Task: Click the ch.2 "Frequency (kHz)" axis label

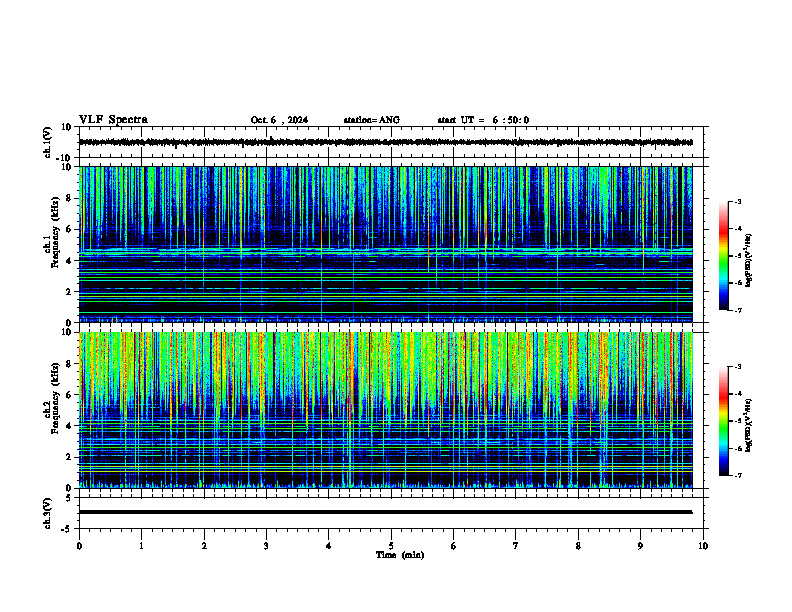Action: [55, 398]
